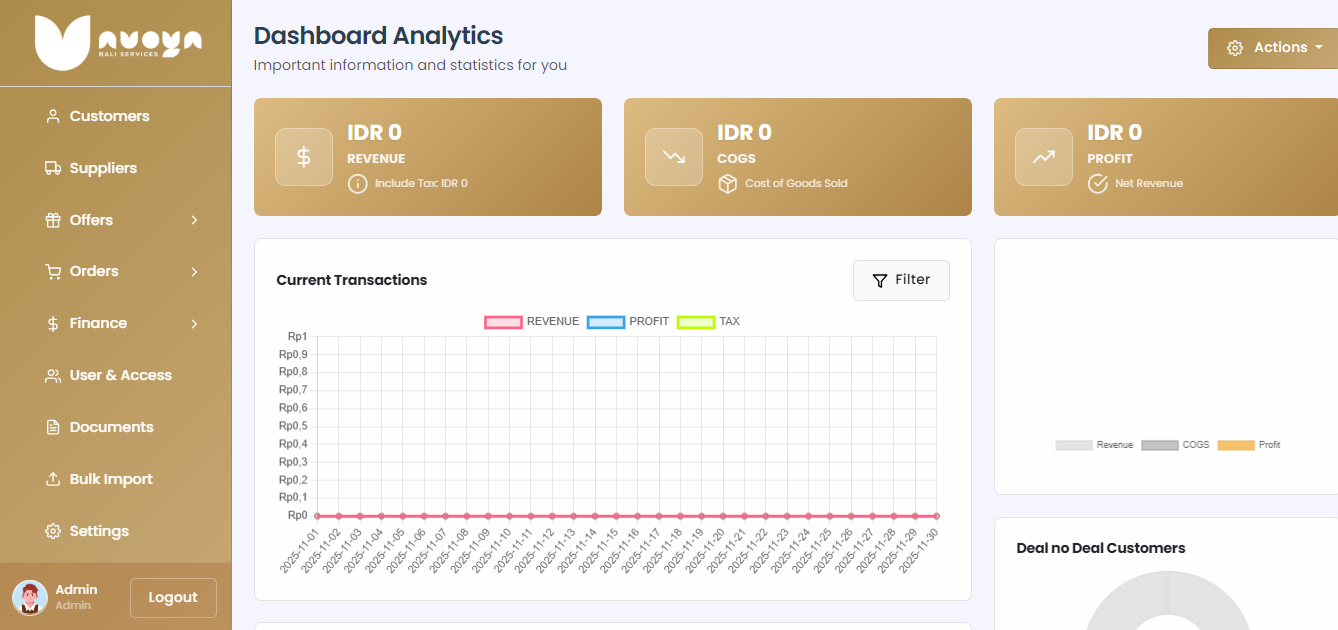
Task: Click the 'Current Transactions' chart title
Action: [352, 280]
